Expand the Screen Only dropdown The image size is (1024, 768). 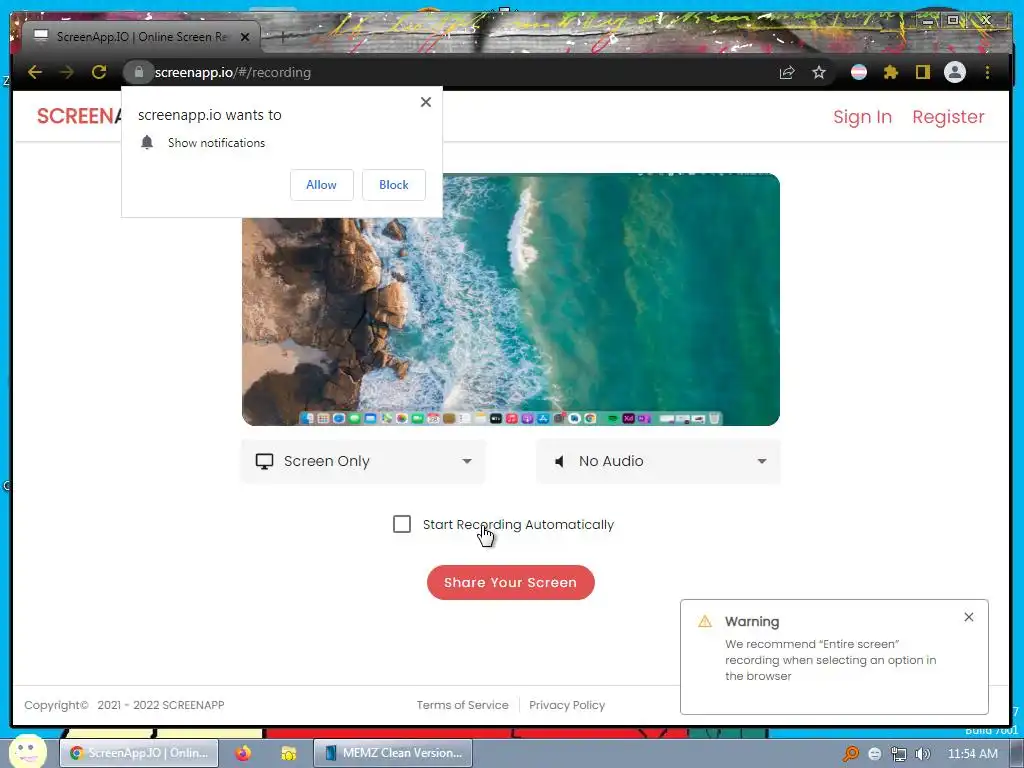click(x=363, y=461)
